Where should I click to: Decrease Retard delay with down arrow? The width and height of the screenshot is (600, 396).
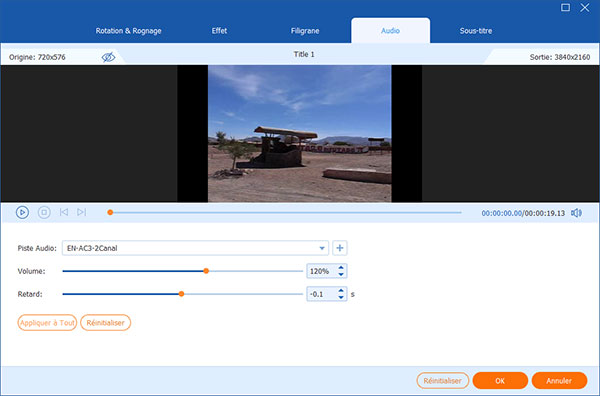[x=341, y=297]
